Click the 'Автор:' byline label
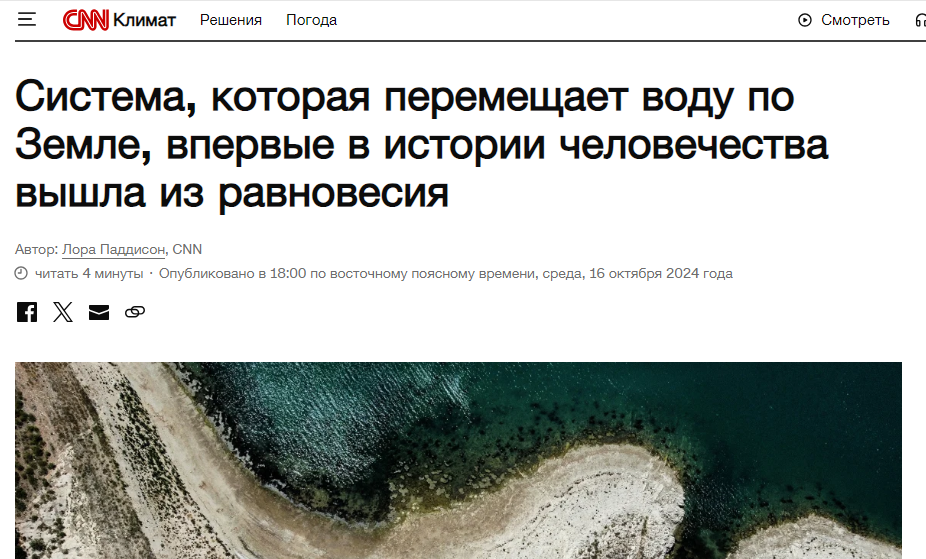 click(36, 249)
